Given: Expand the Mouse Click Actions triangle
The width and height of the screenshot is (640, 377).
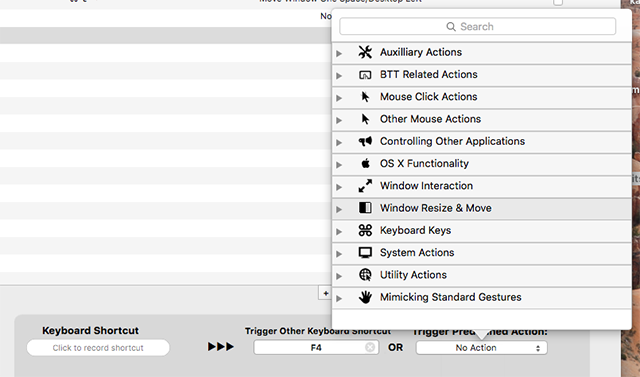Looking at the screenshot, I should click(x=339, y=98).
